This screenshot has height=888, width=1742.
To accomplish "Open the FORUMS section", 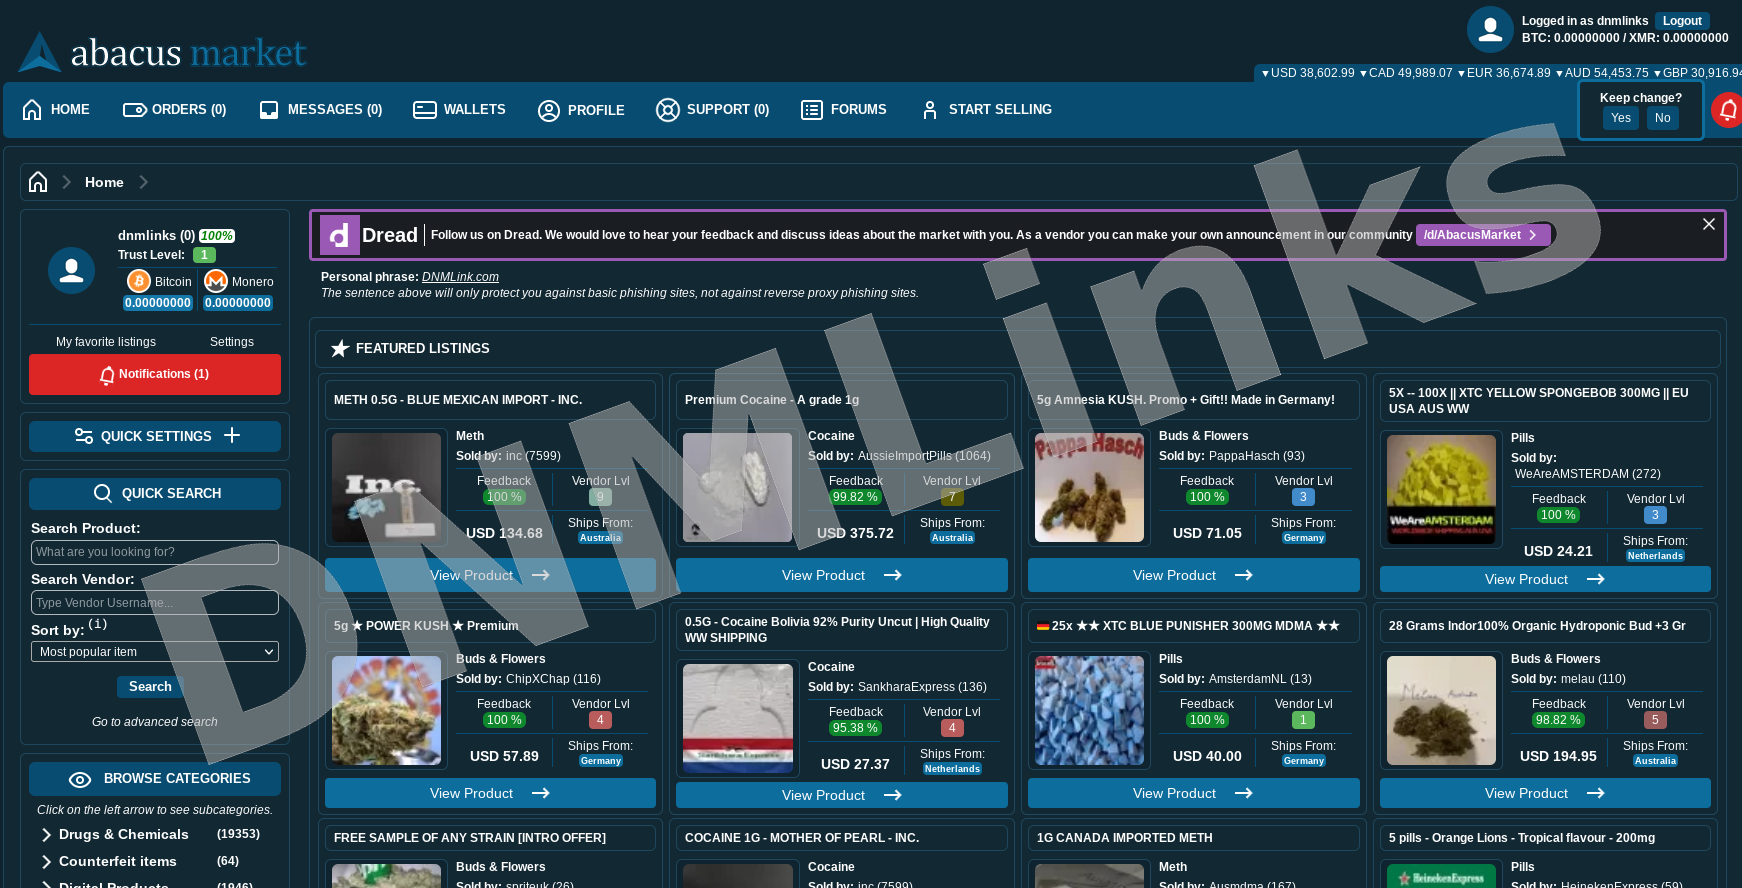I will [x=844, y=109].
